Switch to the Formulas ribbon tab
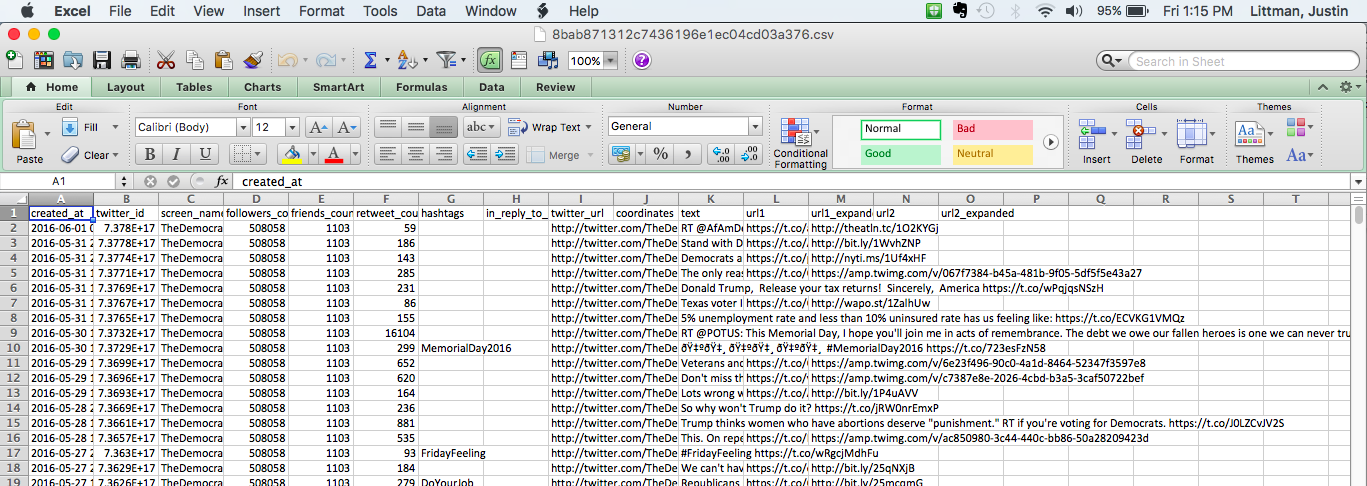This screenshot has width=1367, height=486. pos(421,87)
